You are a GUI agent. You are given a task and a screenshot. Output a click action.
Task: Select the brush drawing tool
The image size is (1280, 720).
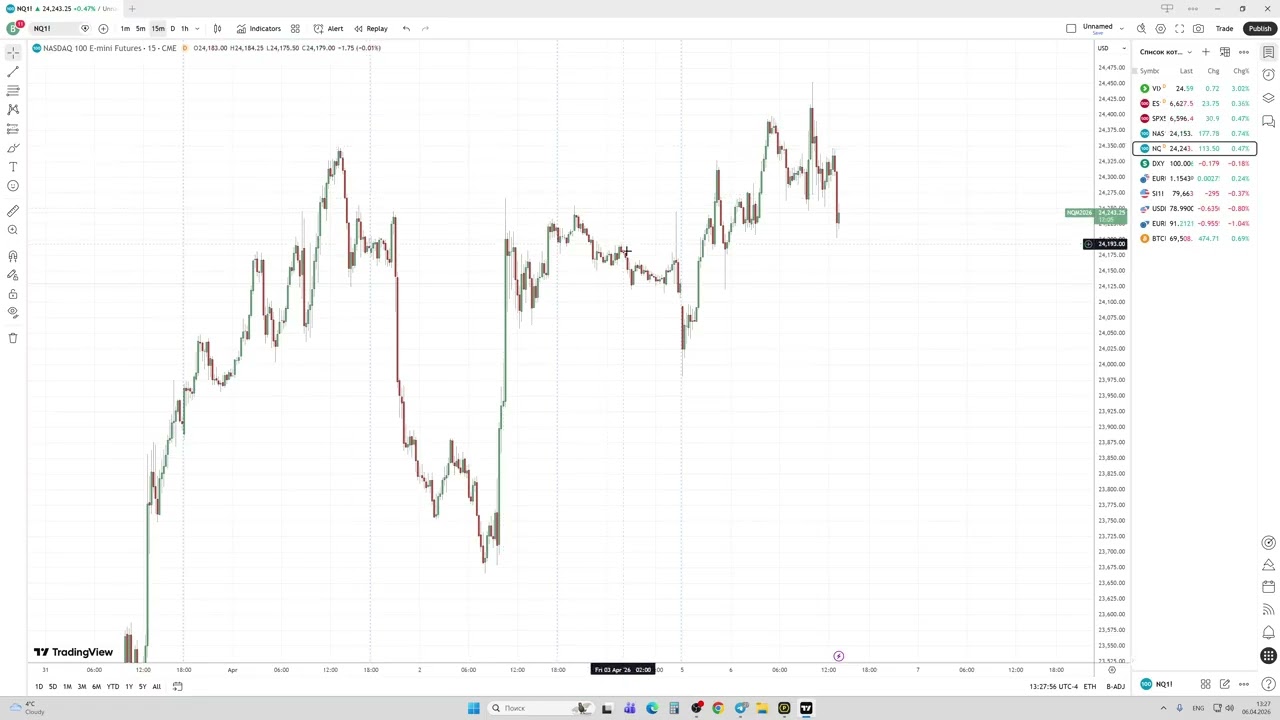(13, 148)
